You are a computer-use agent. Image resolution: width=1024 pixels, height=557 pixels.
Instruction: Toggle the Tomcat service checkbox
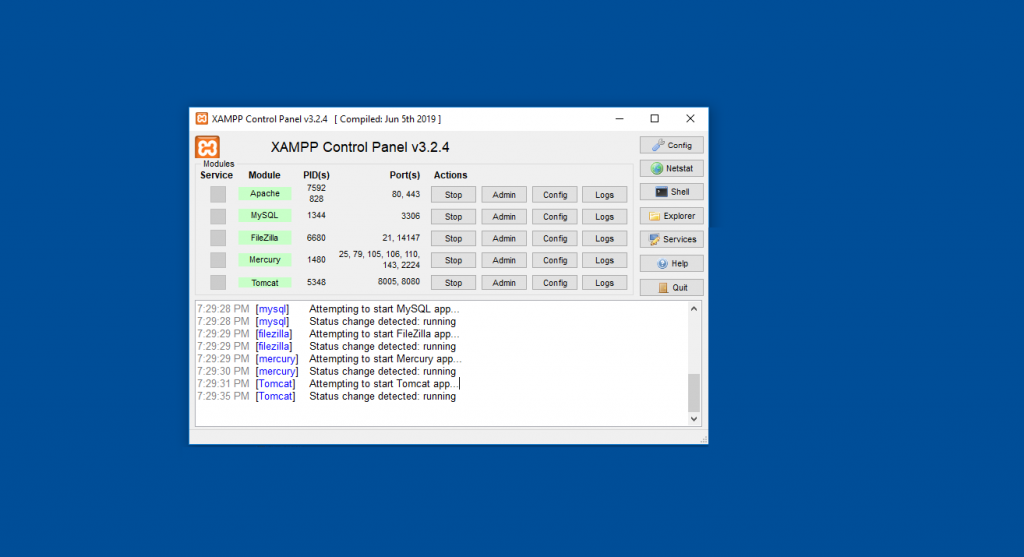point(217,282)
